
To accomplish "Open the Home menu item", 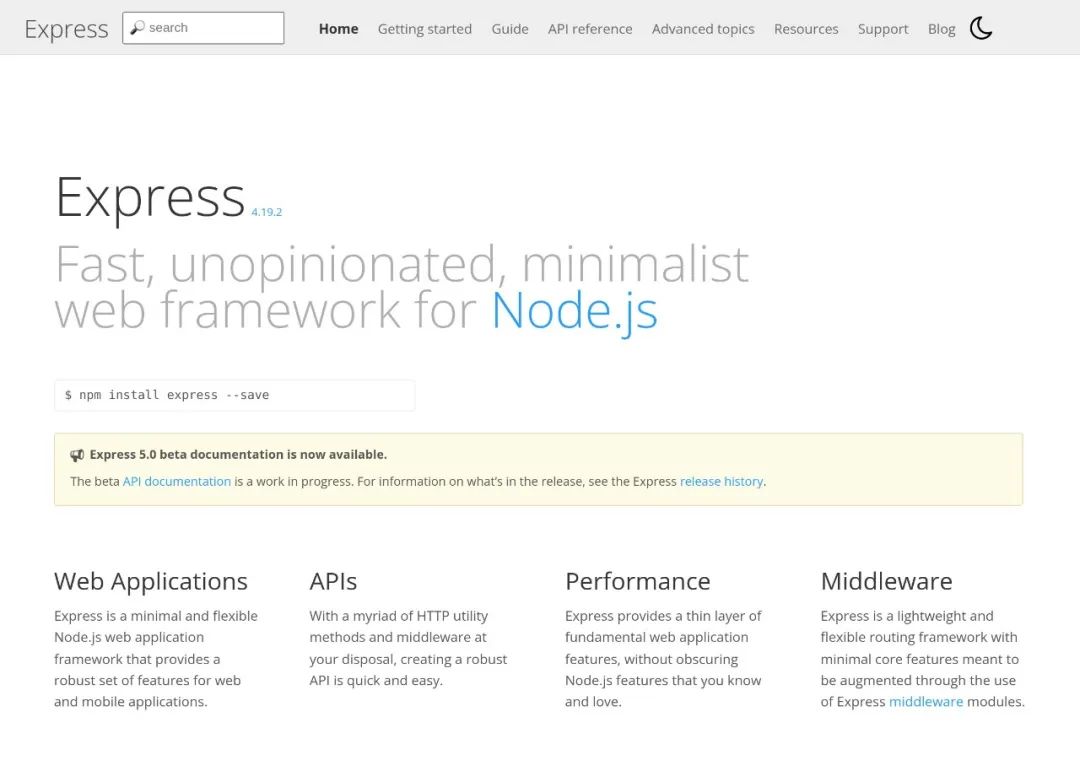I will pyautogui.click(x=338, y=29).
